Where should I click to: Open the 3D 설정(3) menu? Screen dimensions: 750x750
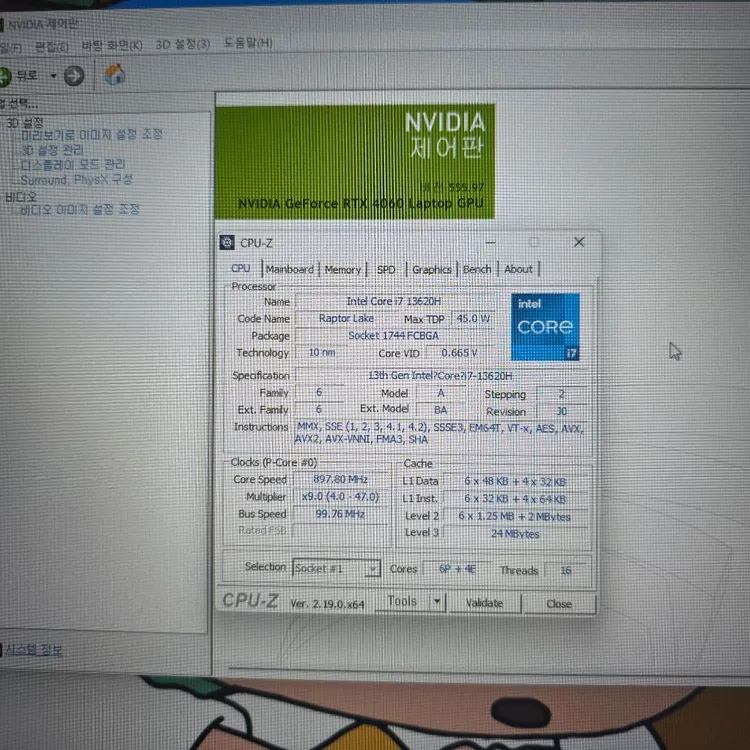[183, 44]
